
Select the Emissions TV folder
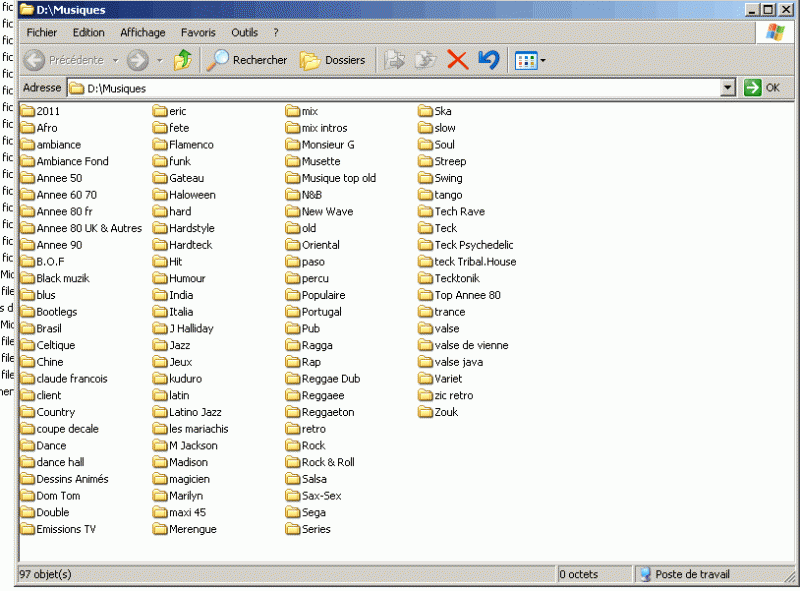58,529
